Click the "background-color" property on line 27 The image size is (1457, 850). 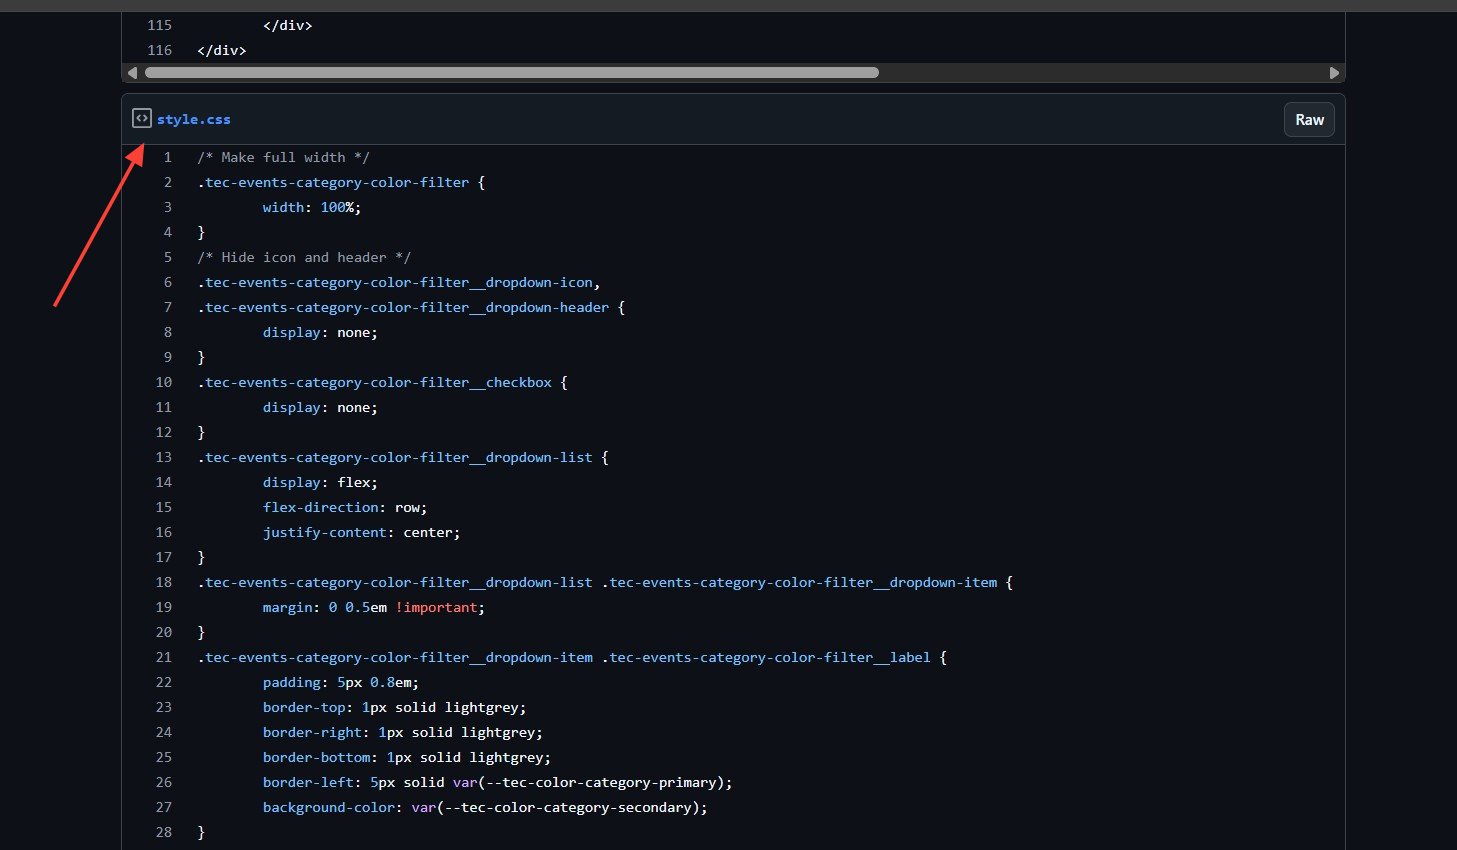tap(328, 807)
